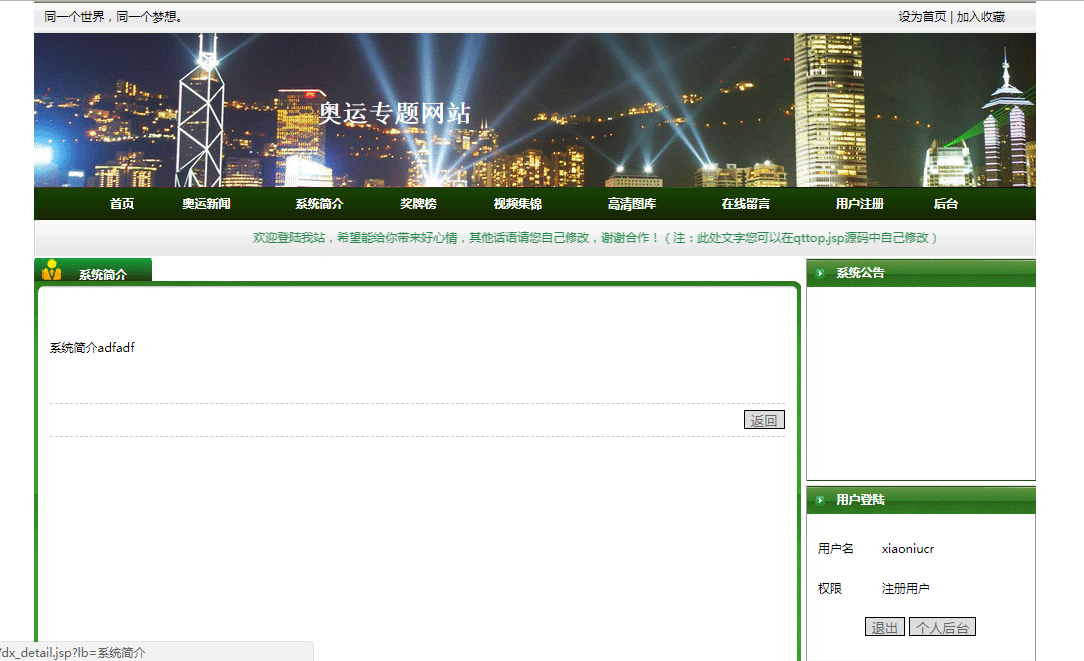Click the slogan 同一个世界，同一个梦想。

click(x=113, y=17)
